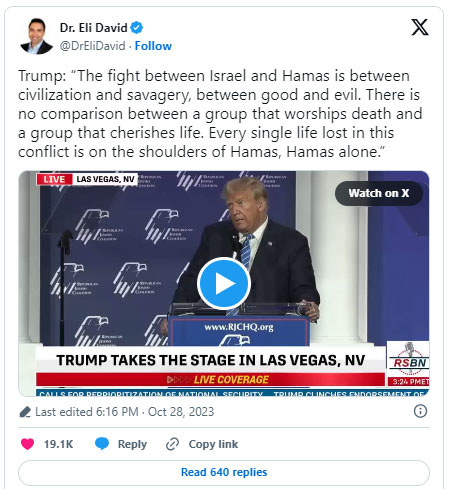Click the Reply label

point(132,444)
